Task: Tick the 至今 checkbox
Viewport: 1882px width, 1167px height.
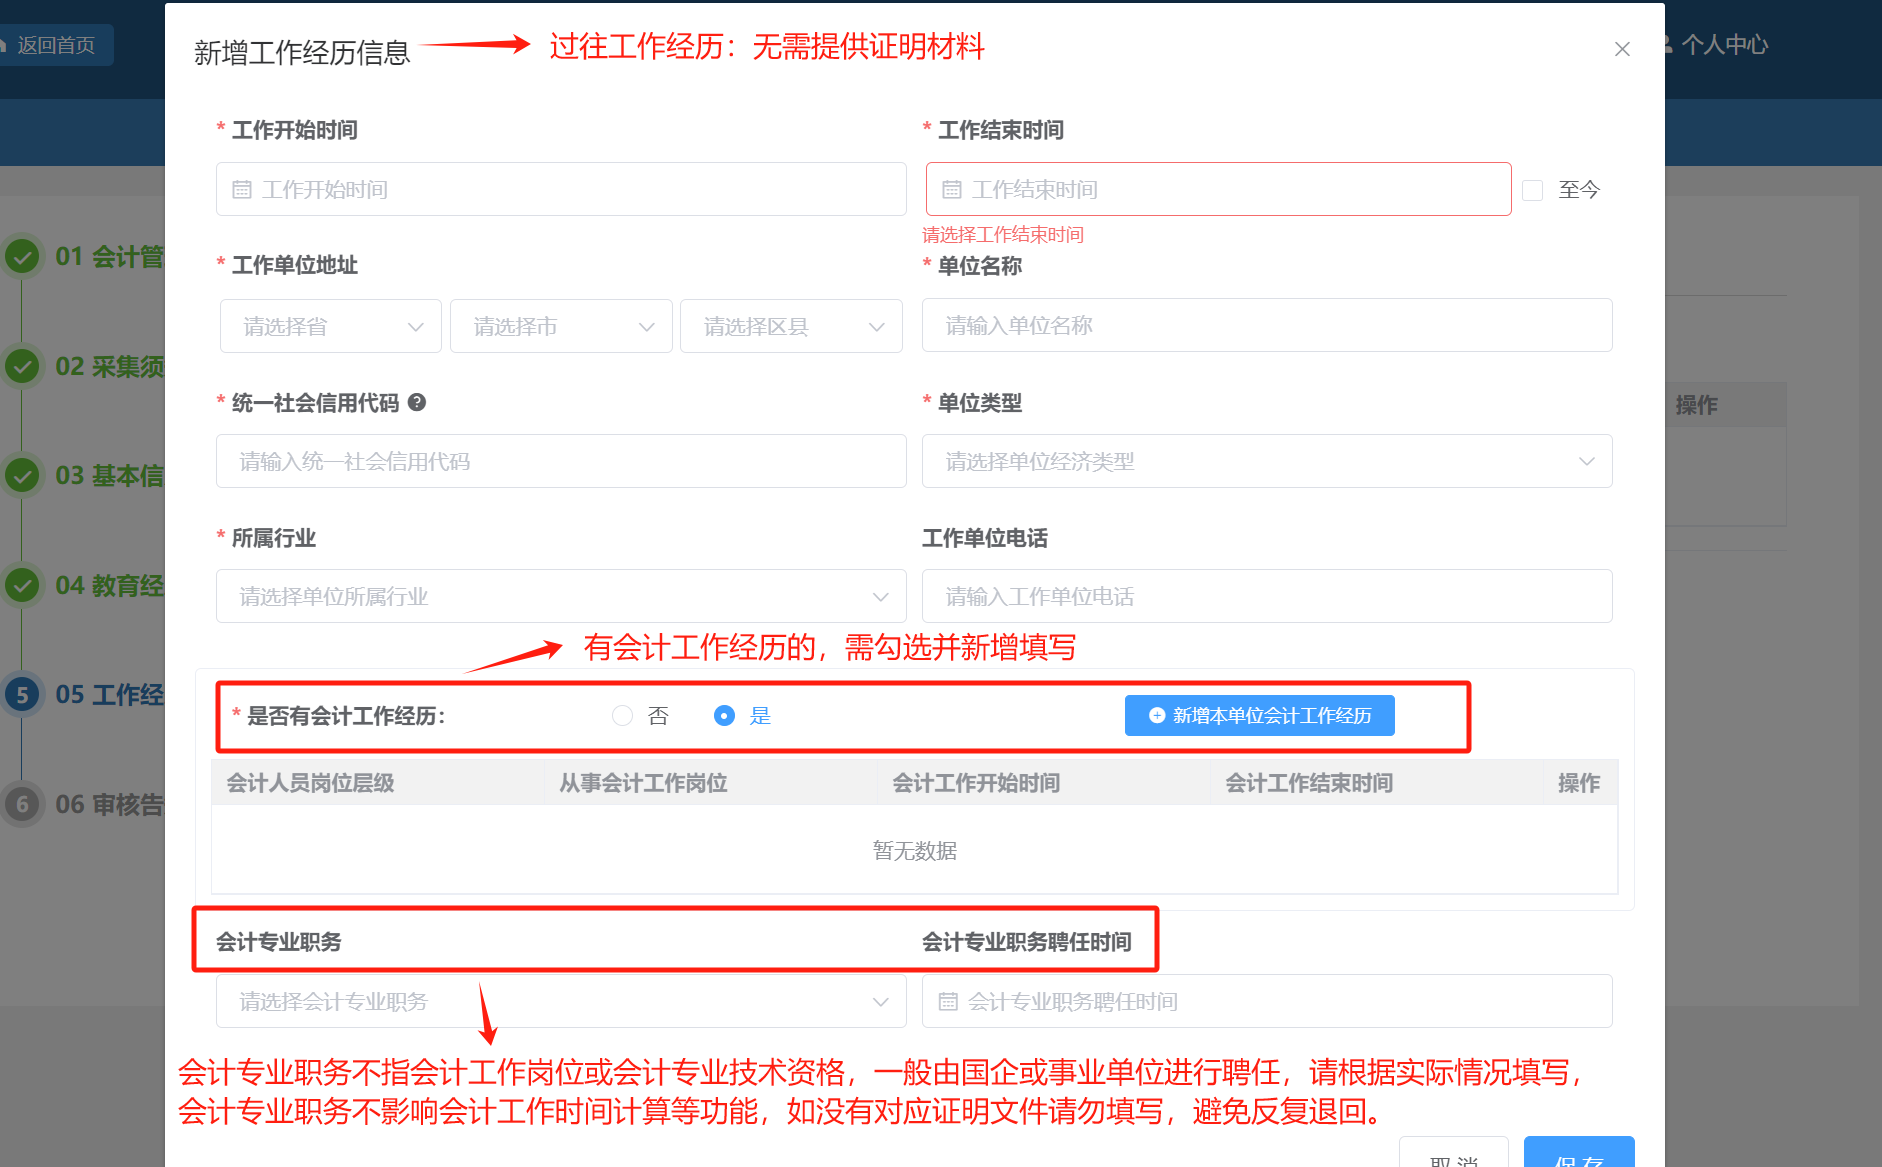Action: [x=1532, y=190]
